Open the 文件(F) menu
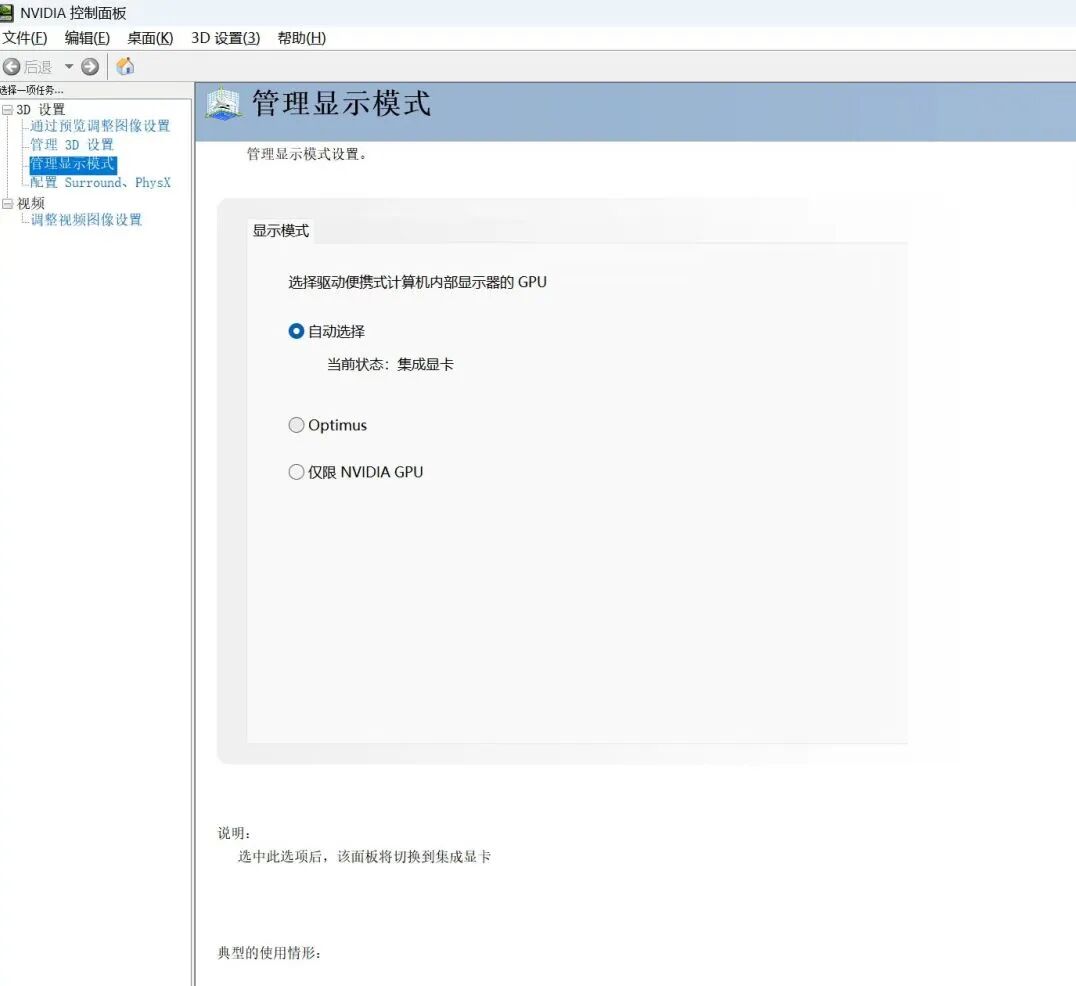 [25, 38]
